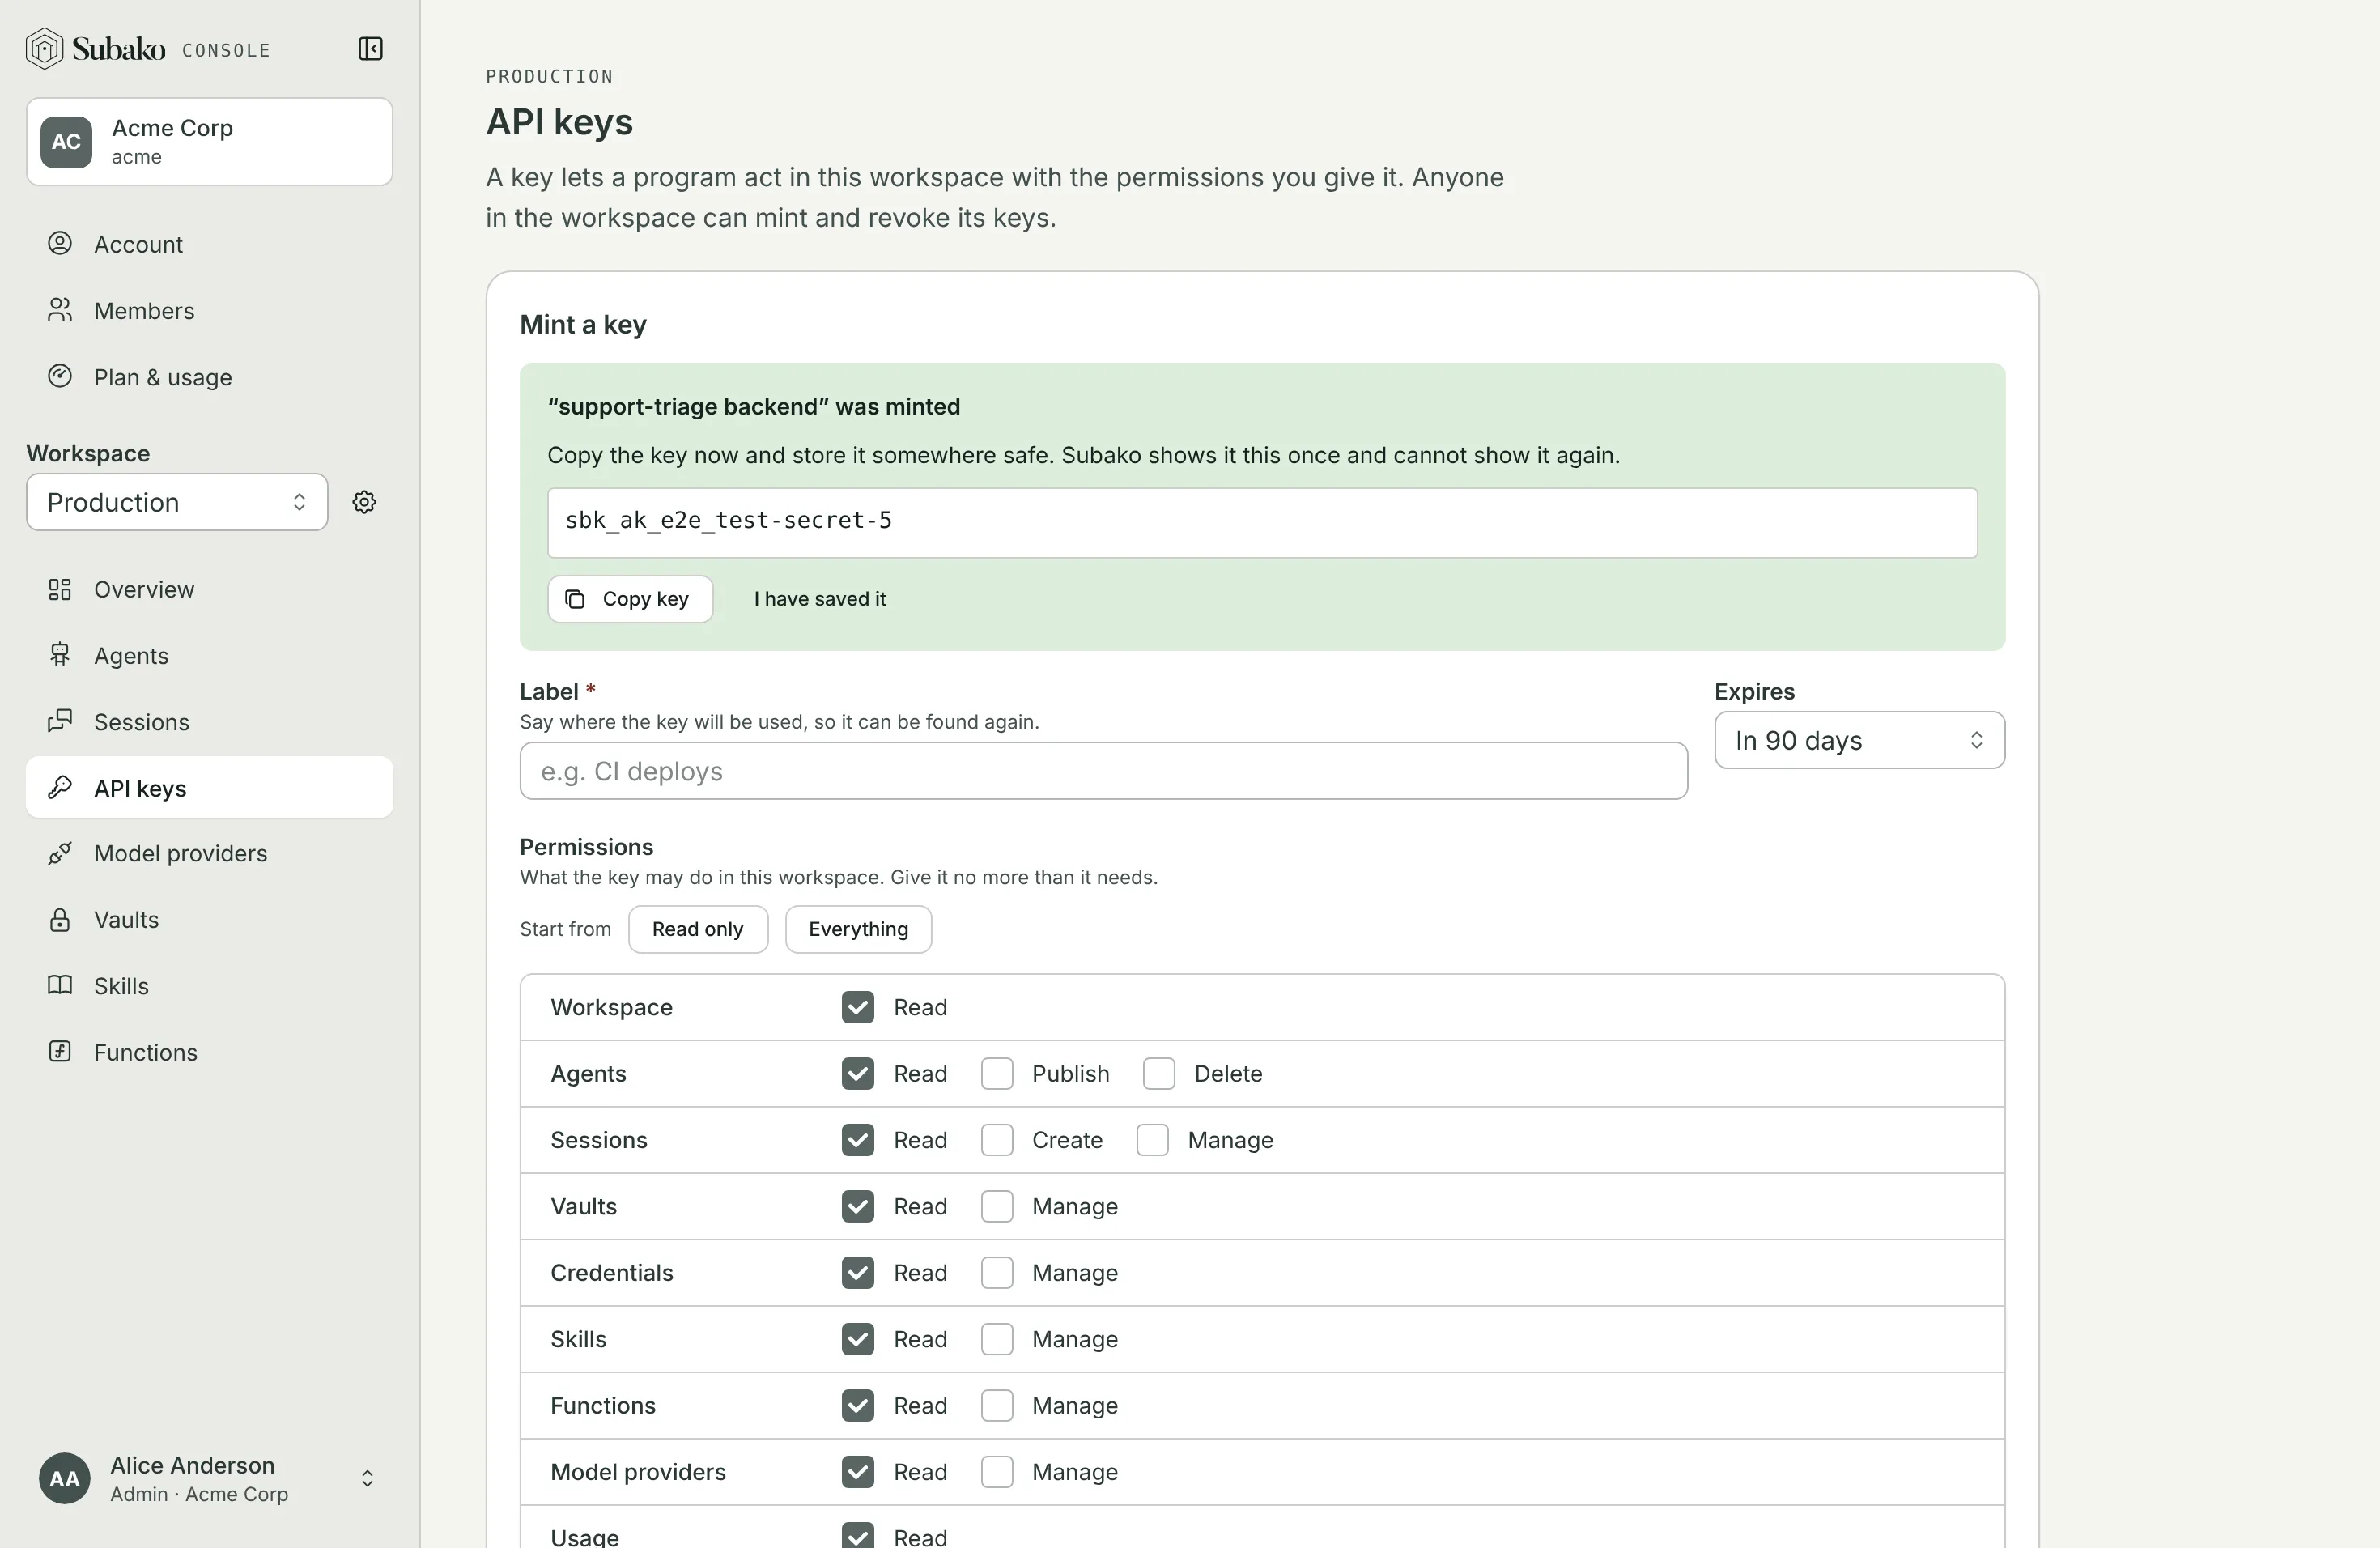Enable Sessions Create permission
Image resolution: width=2380 pixels, height=1548 pixels.
point(996,1140)
